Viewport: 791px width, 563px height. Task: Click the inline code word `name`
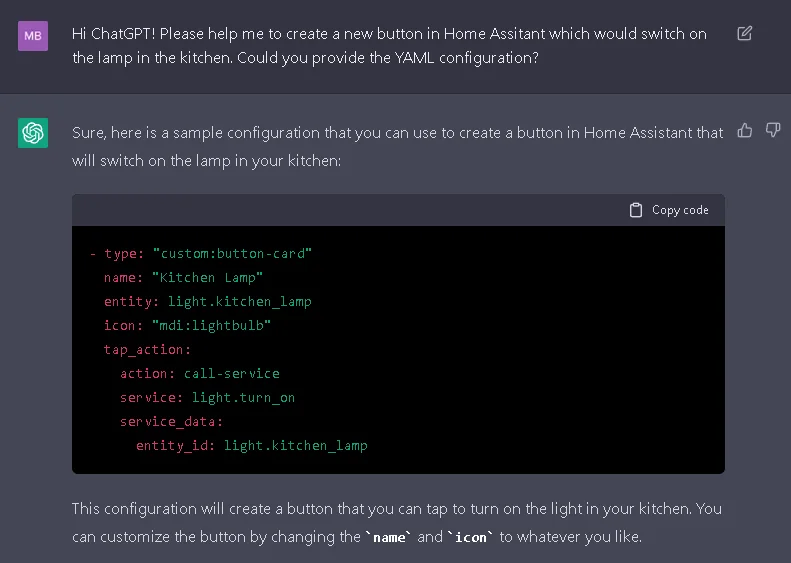(x=388, y=537)
